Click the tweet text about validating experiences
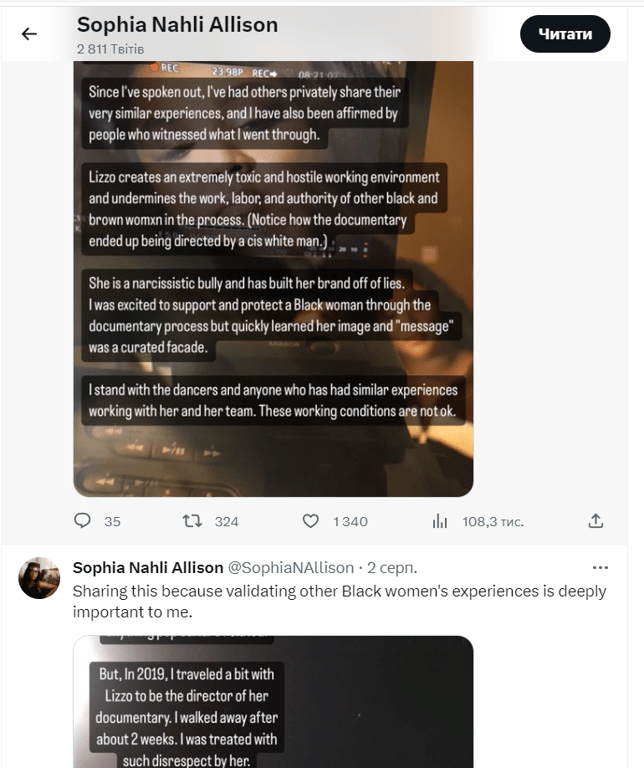The width and height of the screenshot is (644, 768). 339,601
